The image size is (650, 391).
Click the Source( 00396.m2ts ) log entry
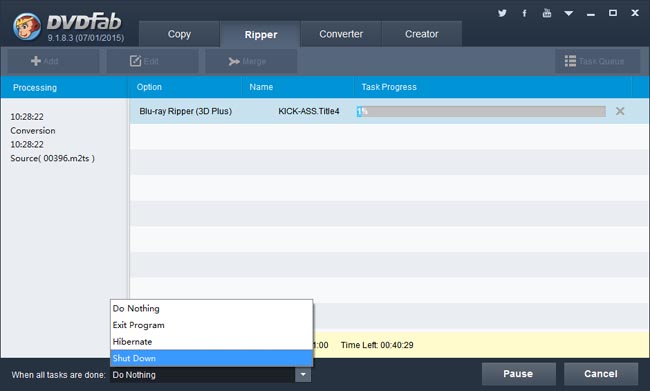[x=53, y=158]
